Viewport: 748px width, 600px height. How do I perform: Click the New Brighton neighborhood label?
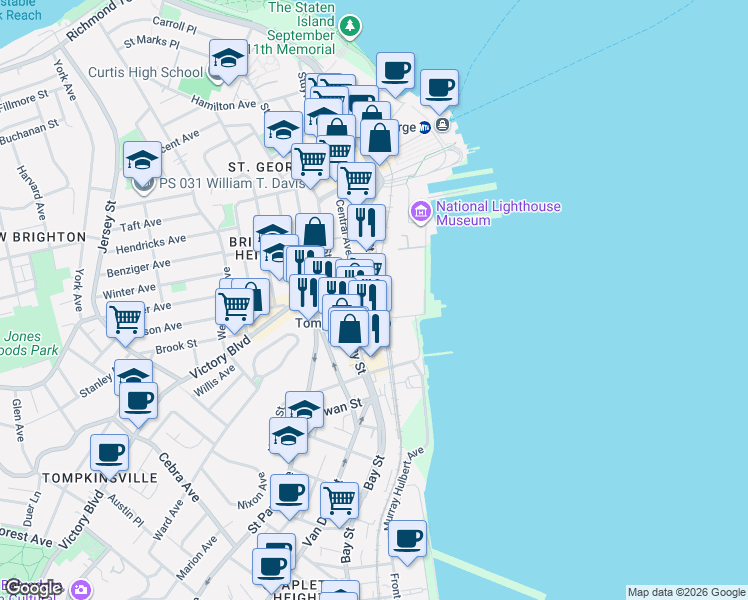[x=43, y=237]
